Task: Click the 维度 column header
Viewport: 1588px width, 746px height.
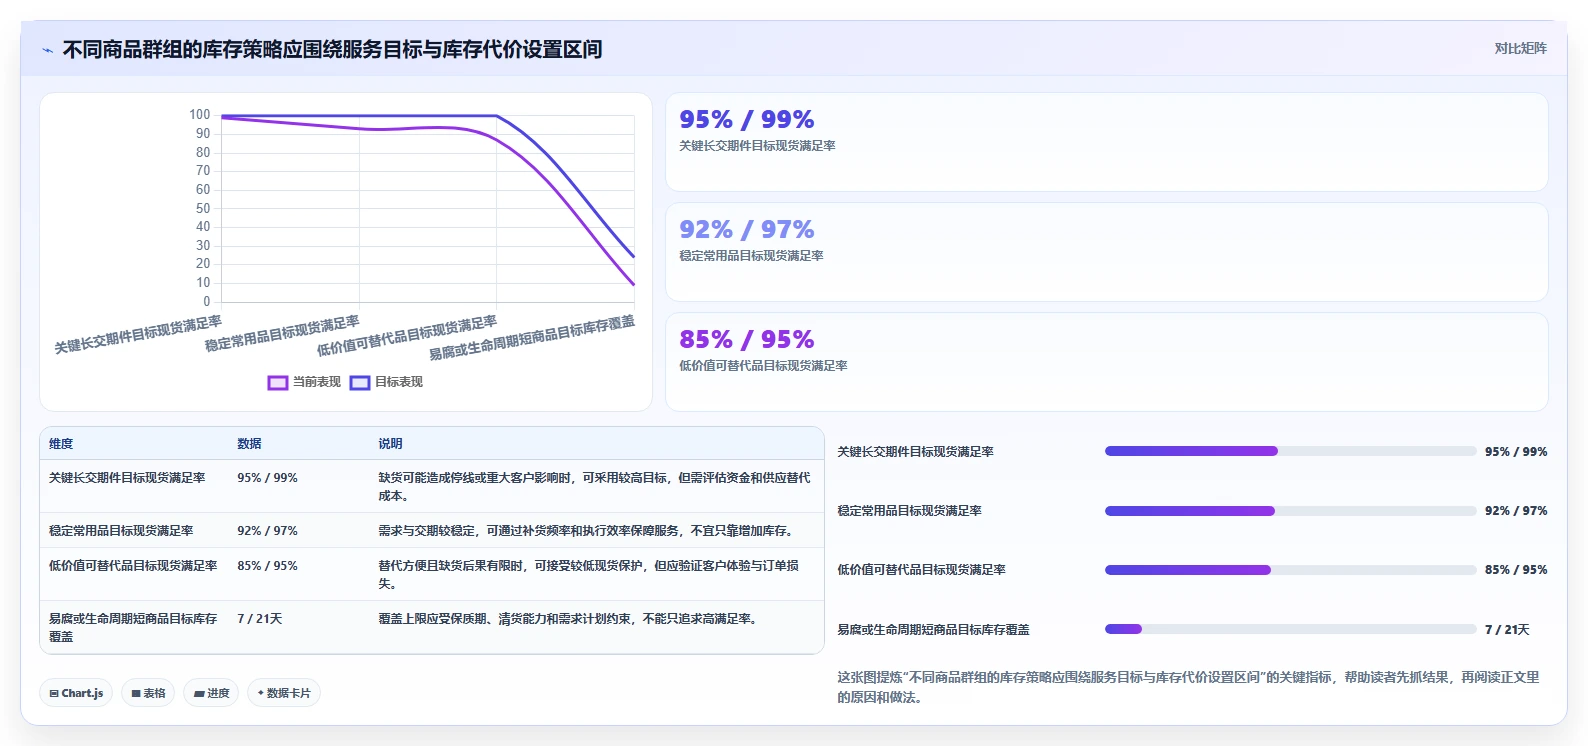Action: (61, 444)
